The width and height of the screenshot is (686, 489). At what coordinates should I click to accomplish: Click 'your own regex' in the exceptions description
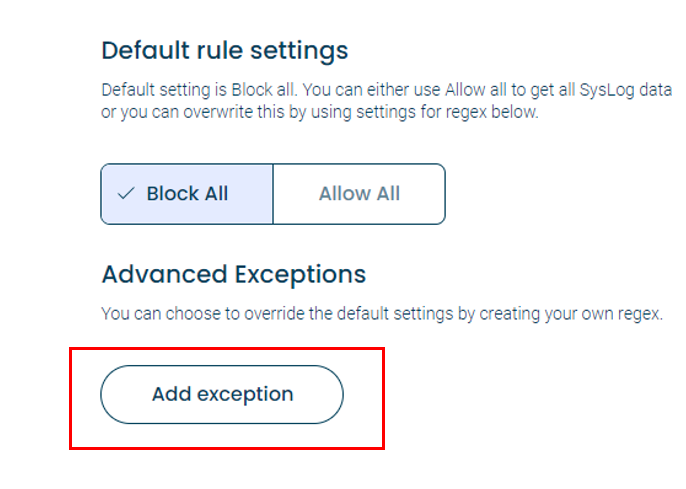[x=603, y=314]
